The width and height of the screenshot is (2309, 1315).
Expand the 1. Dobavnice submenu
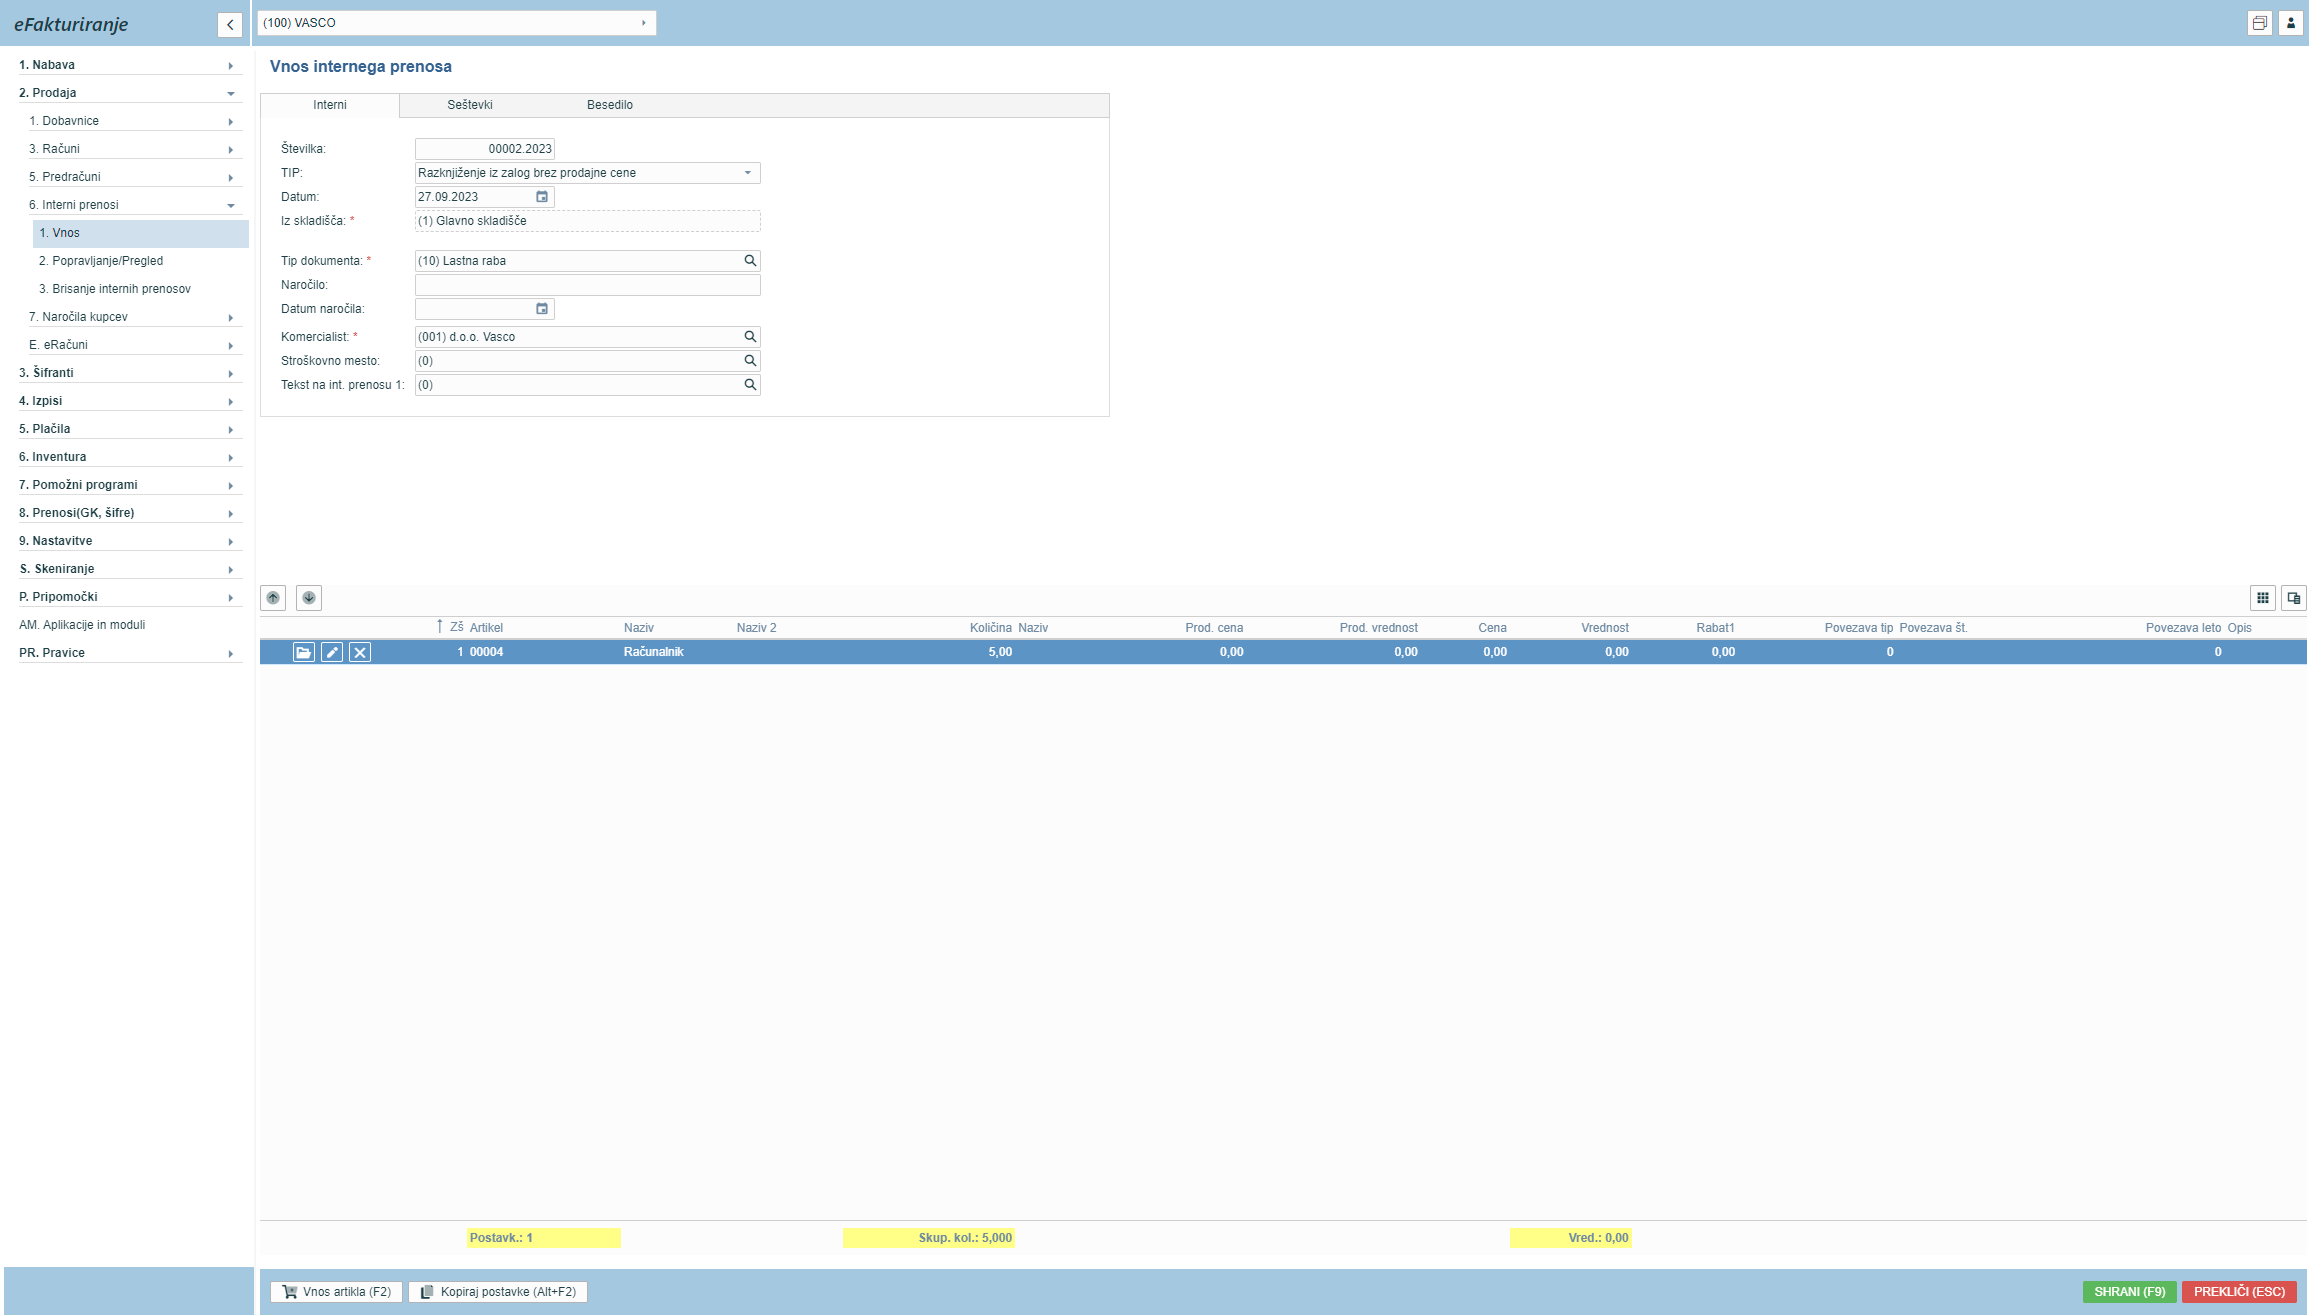135,121
